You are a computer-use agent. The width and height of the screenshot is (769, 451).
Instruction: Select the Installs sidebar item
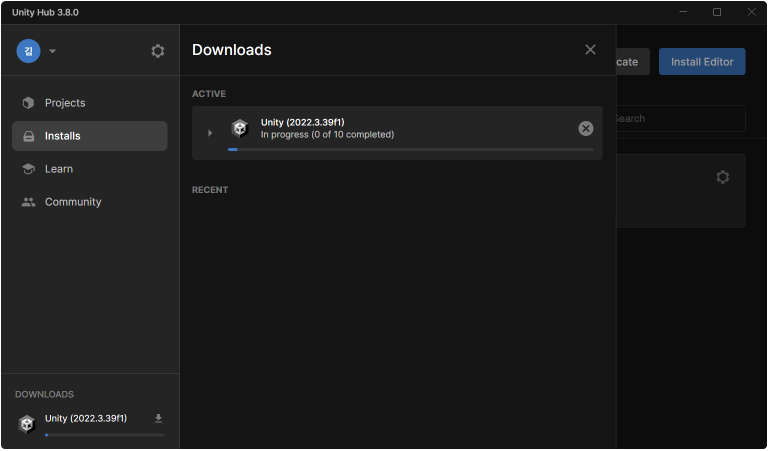[63, 136]
